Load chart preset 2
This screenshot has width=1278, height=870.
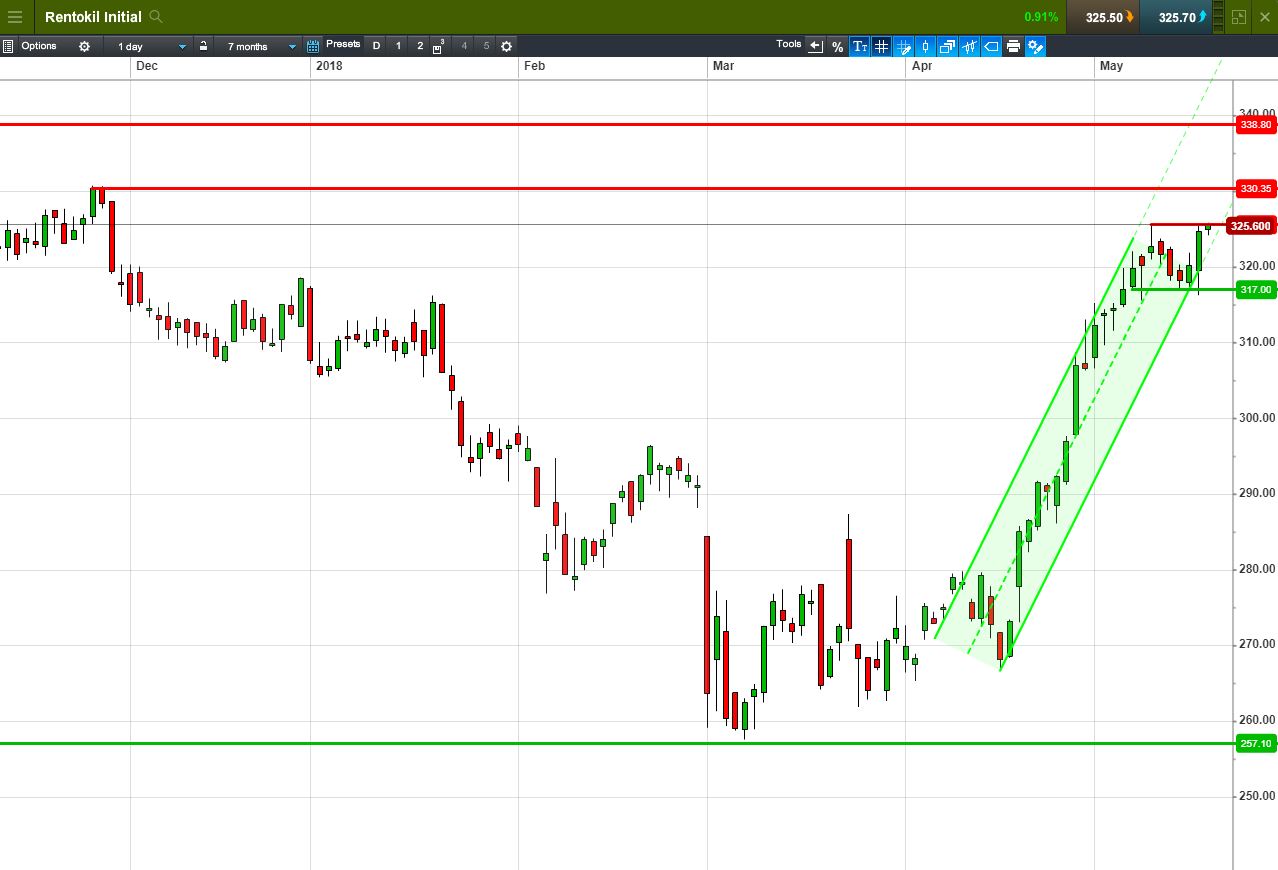420,46
